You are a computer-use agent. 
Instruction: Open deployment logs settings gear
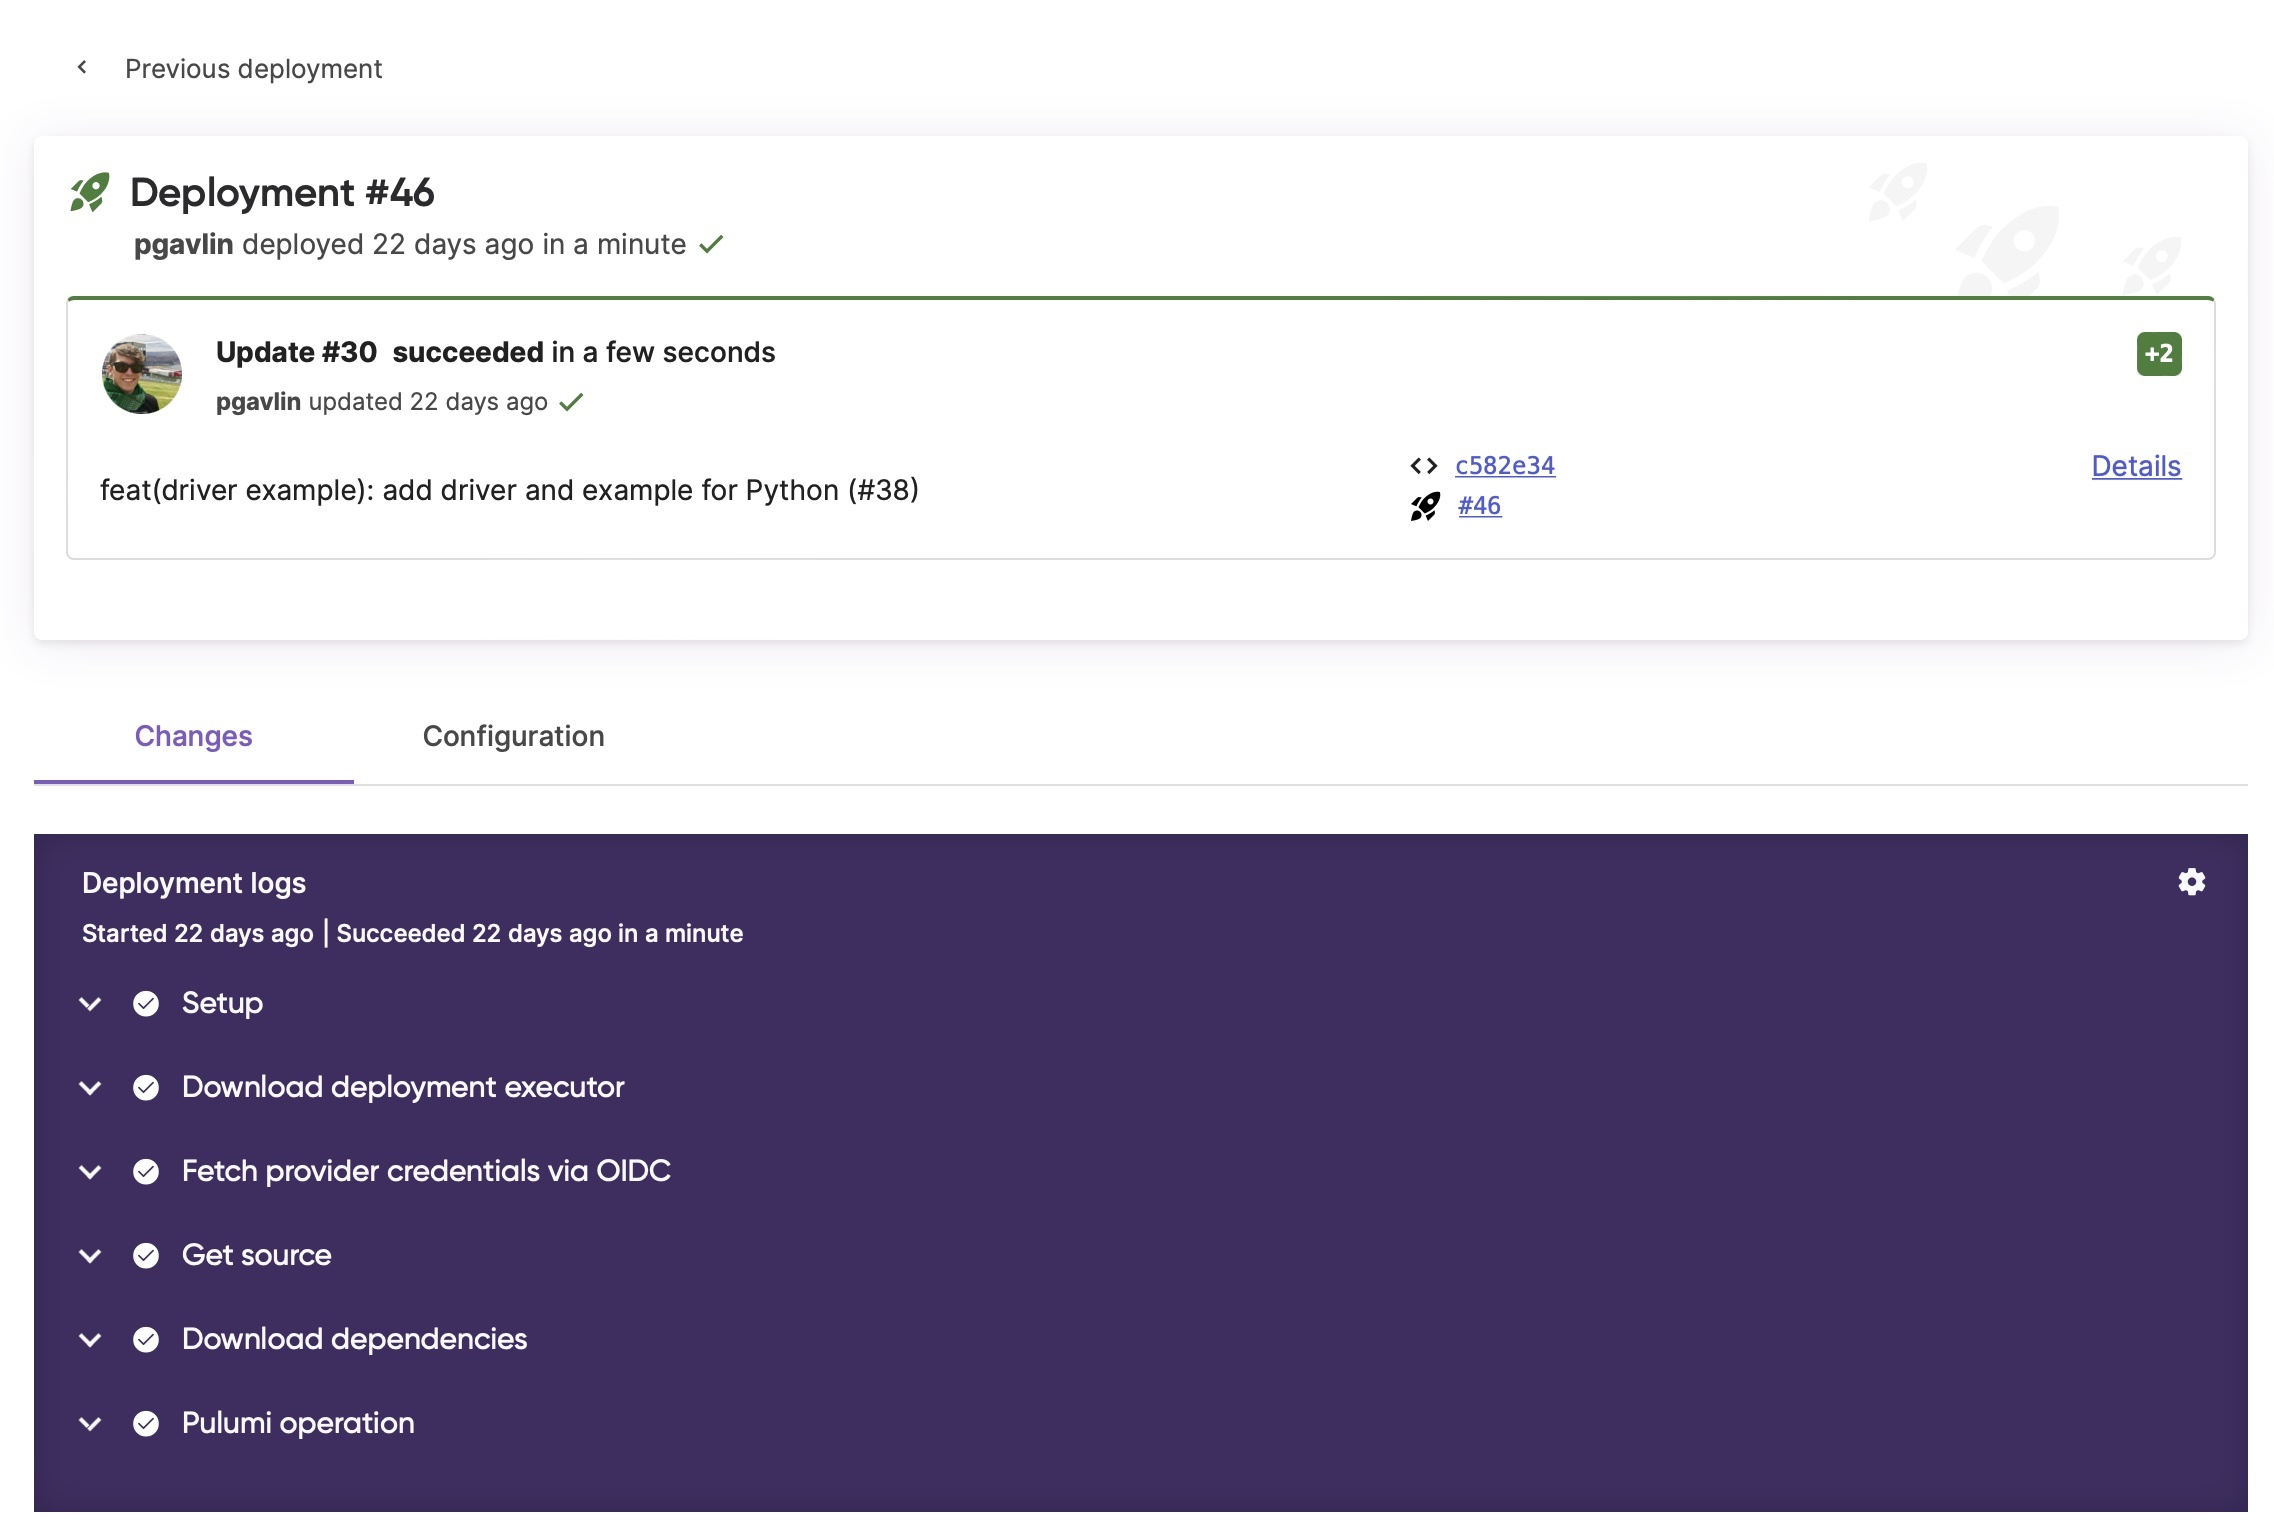2192,882
